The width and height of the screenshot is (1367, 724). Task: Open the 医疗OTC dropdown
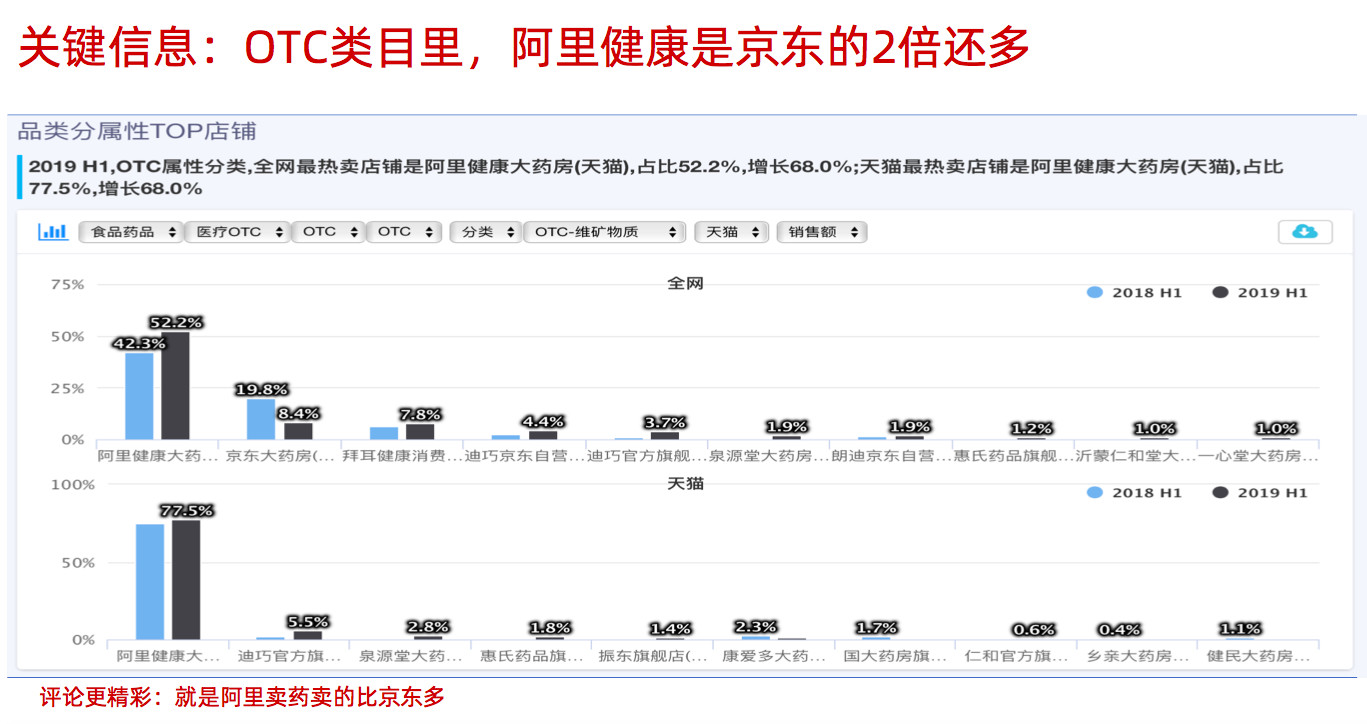(x=238, y=232)
